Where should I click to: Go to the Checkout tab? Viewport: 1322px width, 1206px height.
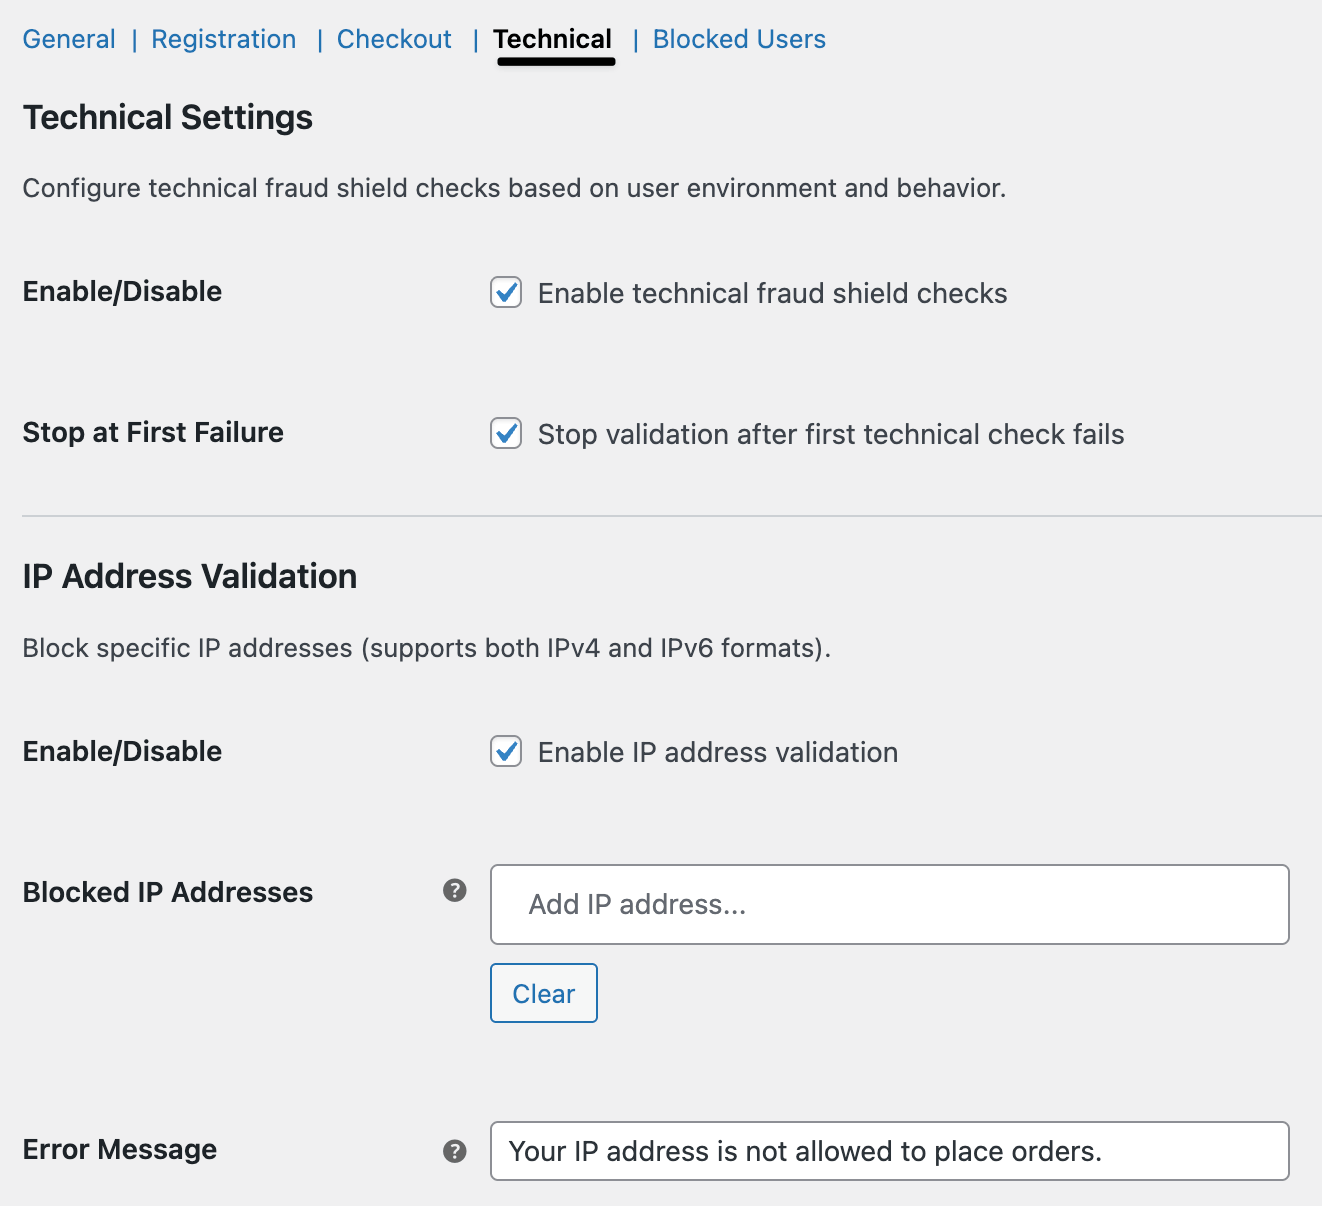coord(394,39)
